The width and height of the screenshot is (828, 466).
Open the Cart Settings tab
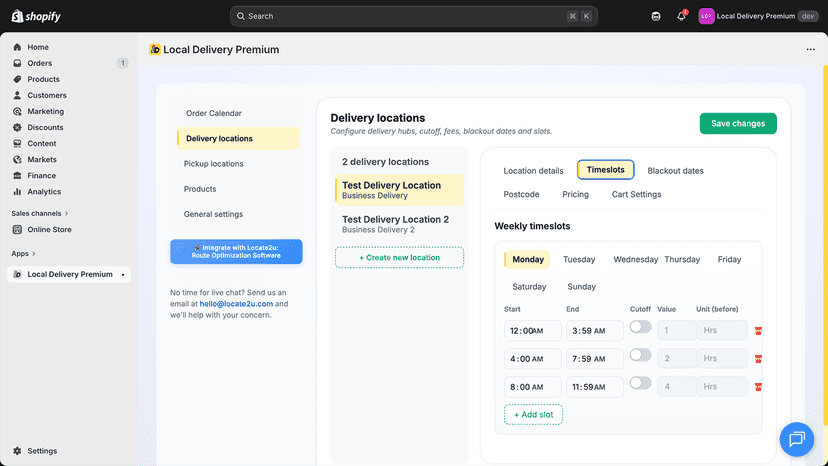tap(636, 194)
